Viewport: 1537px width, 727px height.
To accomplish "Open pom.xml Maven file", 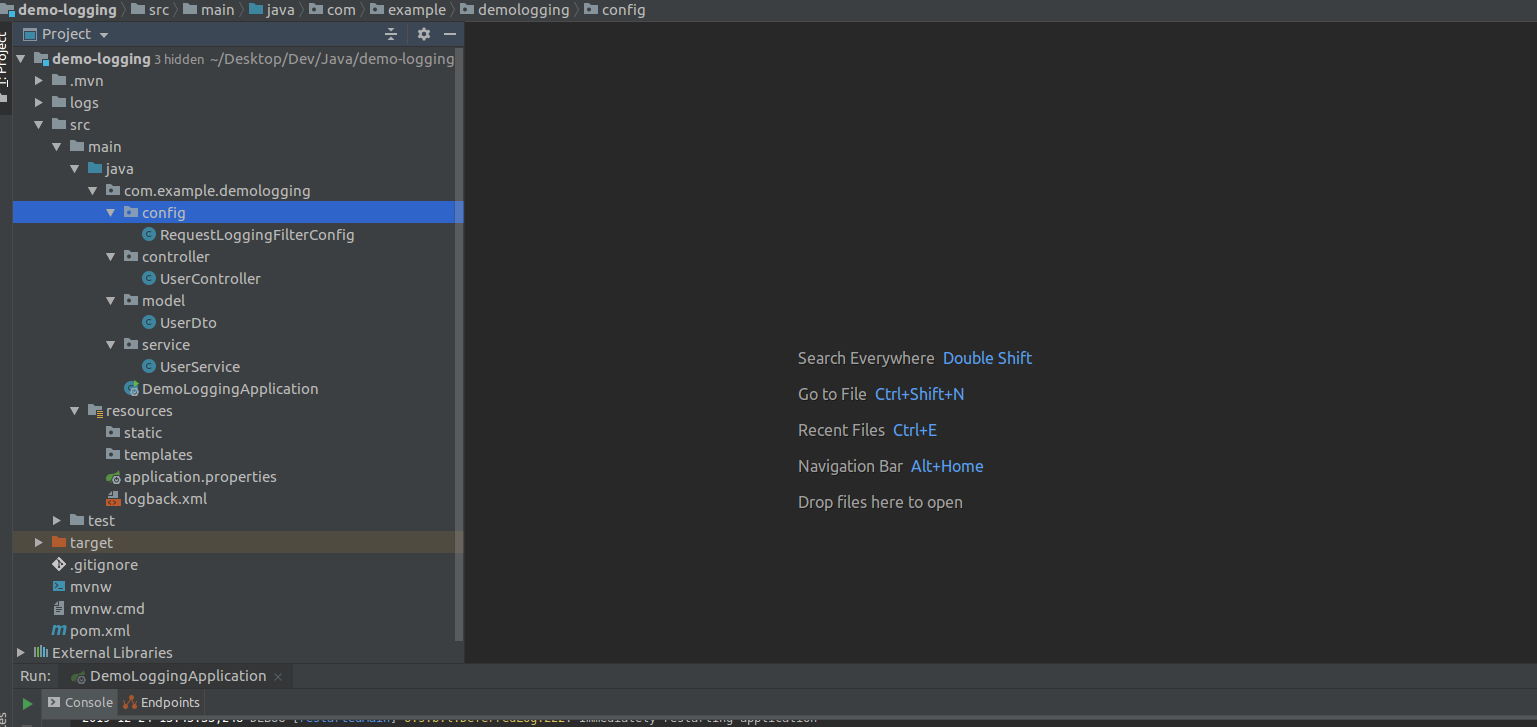I will 99,631.
